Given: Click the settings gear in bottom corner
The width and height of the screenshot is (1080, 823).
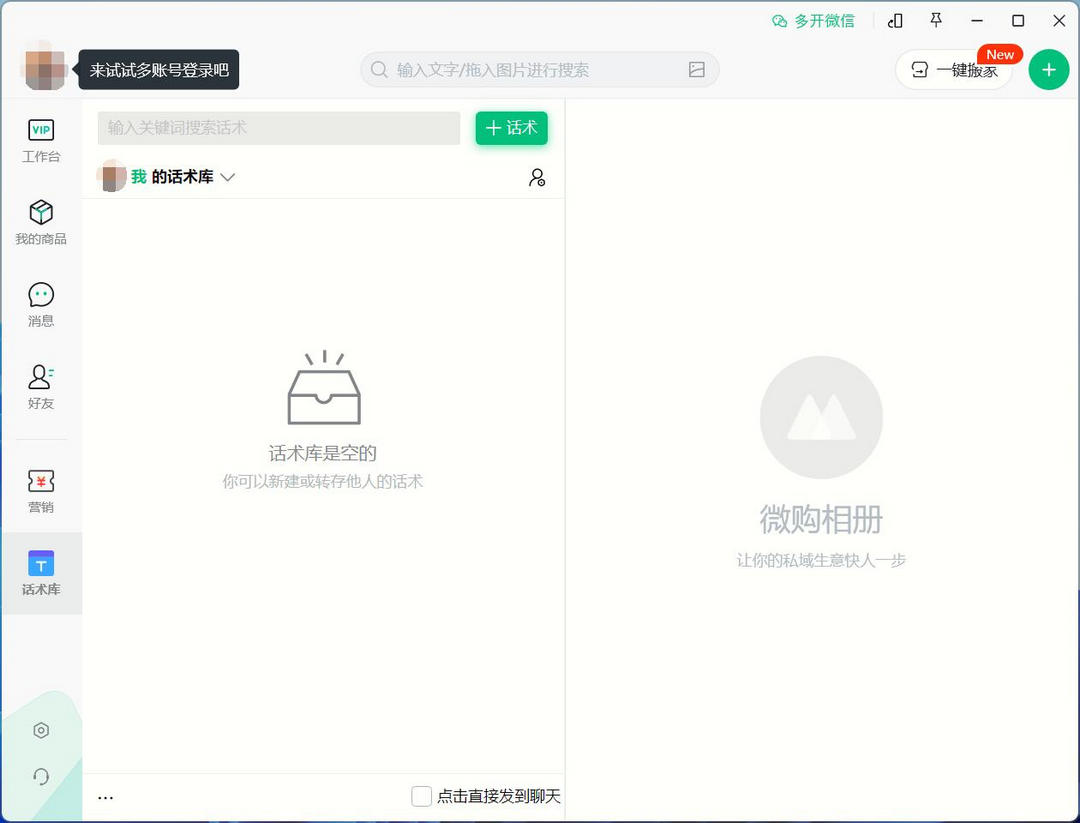Looking at the screenshot, I should 41,730.
